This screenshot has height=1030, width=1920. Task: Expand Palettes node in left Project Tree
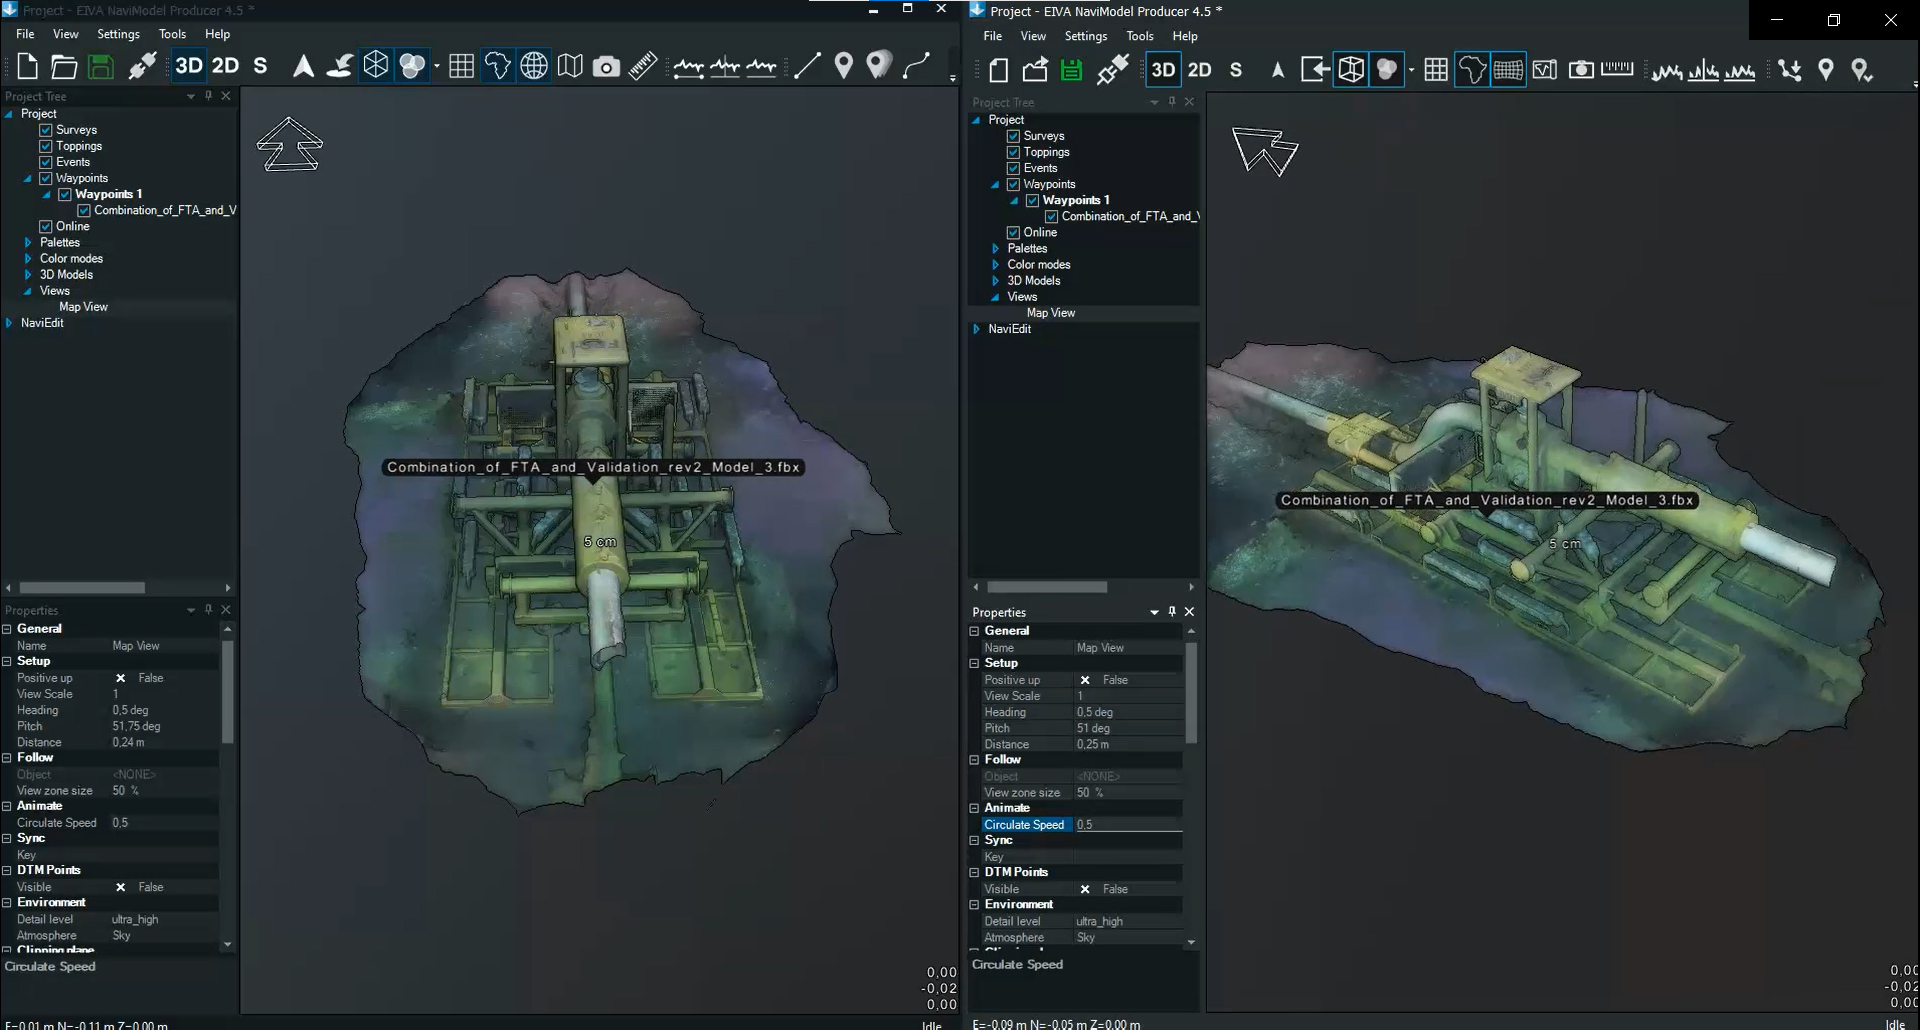click(x=28, y=243)
